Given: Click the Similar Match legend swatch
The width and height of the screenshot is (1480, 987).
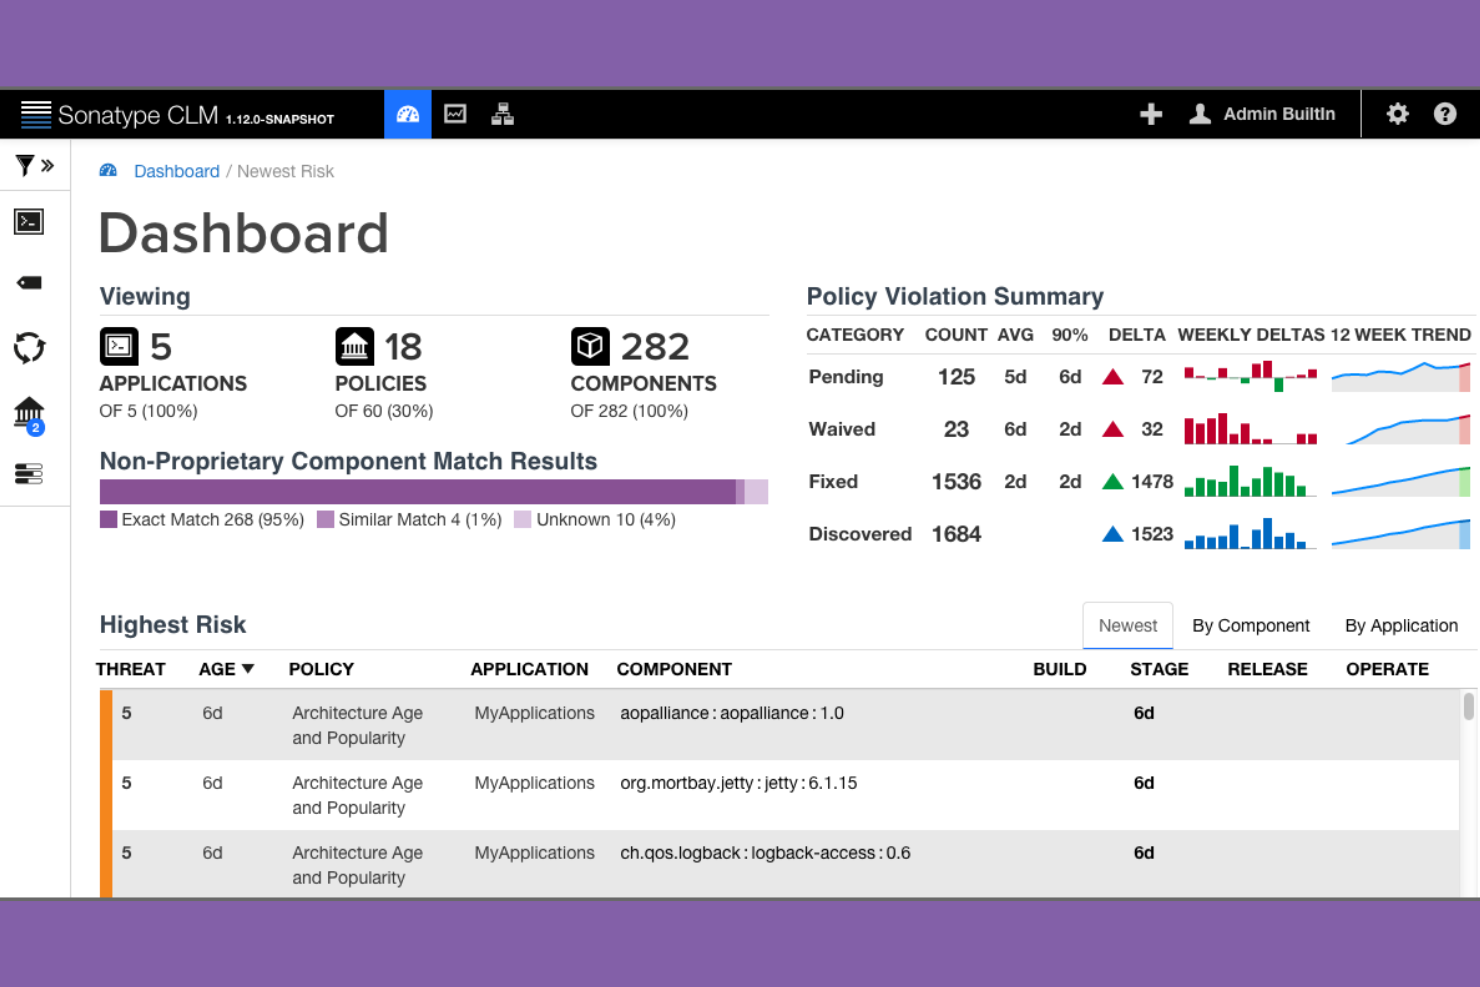Looking at the screenshot, I should point(325,520).
